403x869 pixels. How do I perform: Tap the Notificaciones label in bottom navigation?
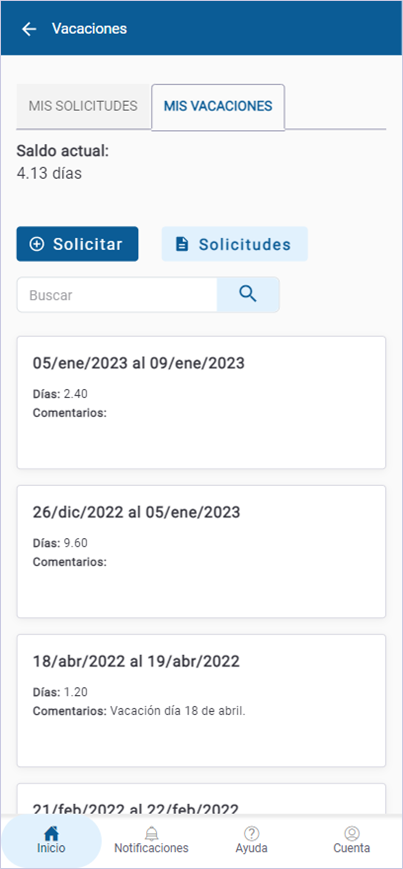(x=151, y=848)
